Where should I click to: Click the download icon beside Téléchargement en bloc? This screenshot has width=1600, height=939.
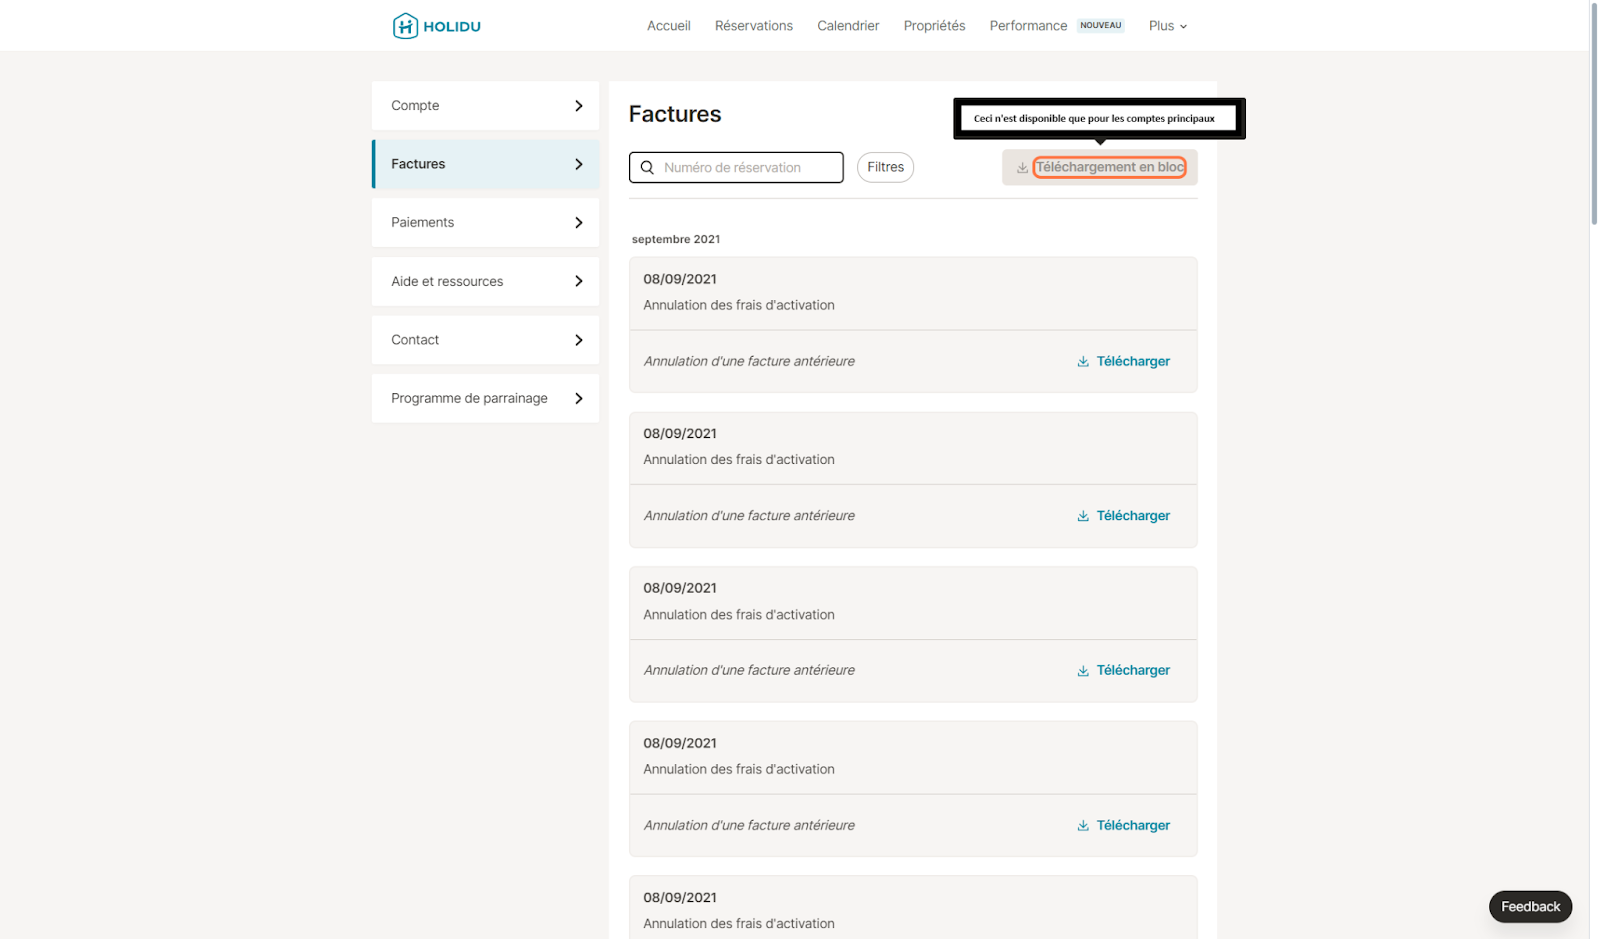(x=1022, y=168)
